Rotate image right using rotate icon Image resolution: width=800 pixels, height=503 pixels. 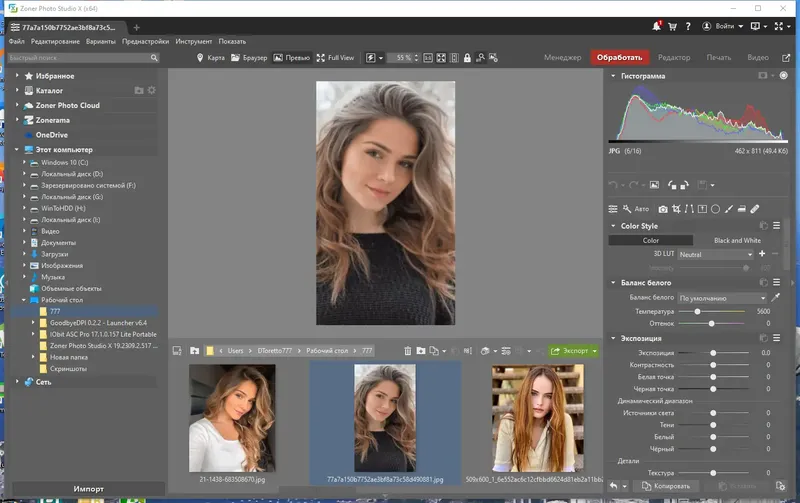click(686, 185)
